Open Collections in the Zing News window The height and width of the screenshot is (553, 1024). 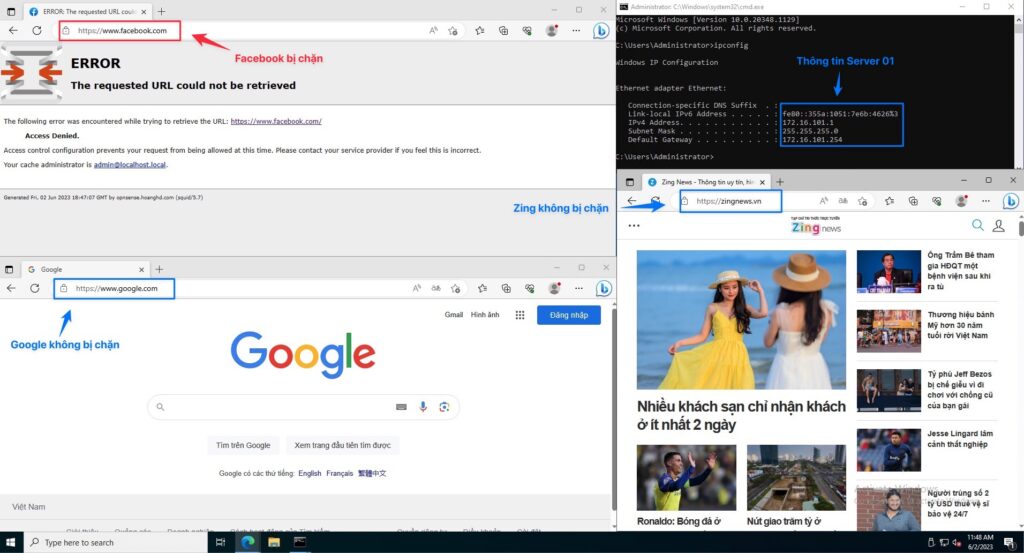[x=913, y=201]
